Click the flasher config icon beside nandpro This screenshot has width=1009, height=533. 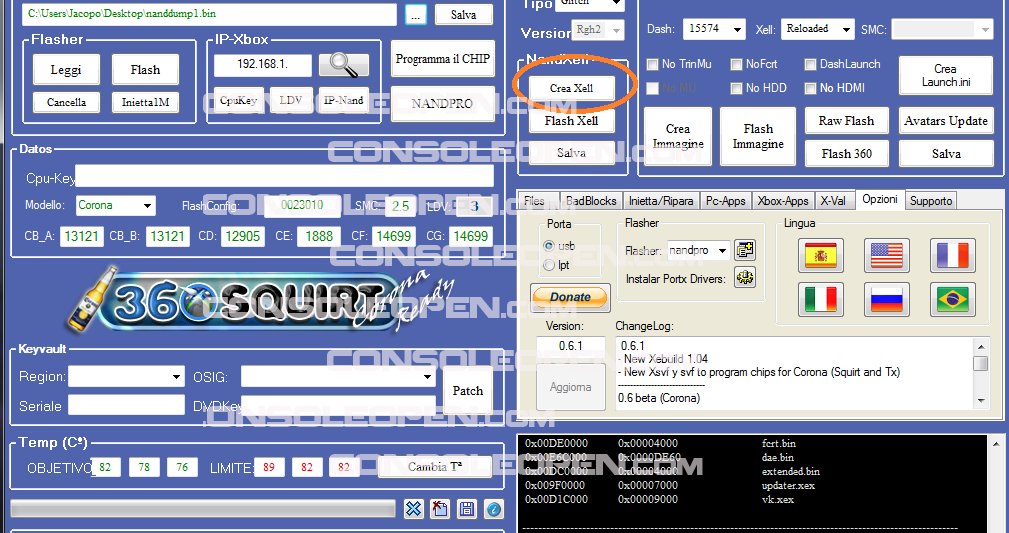coord(745,250)
